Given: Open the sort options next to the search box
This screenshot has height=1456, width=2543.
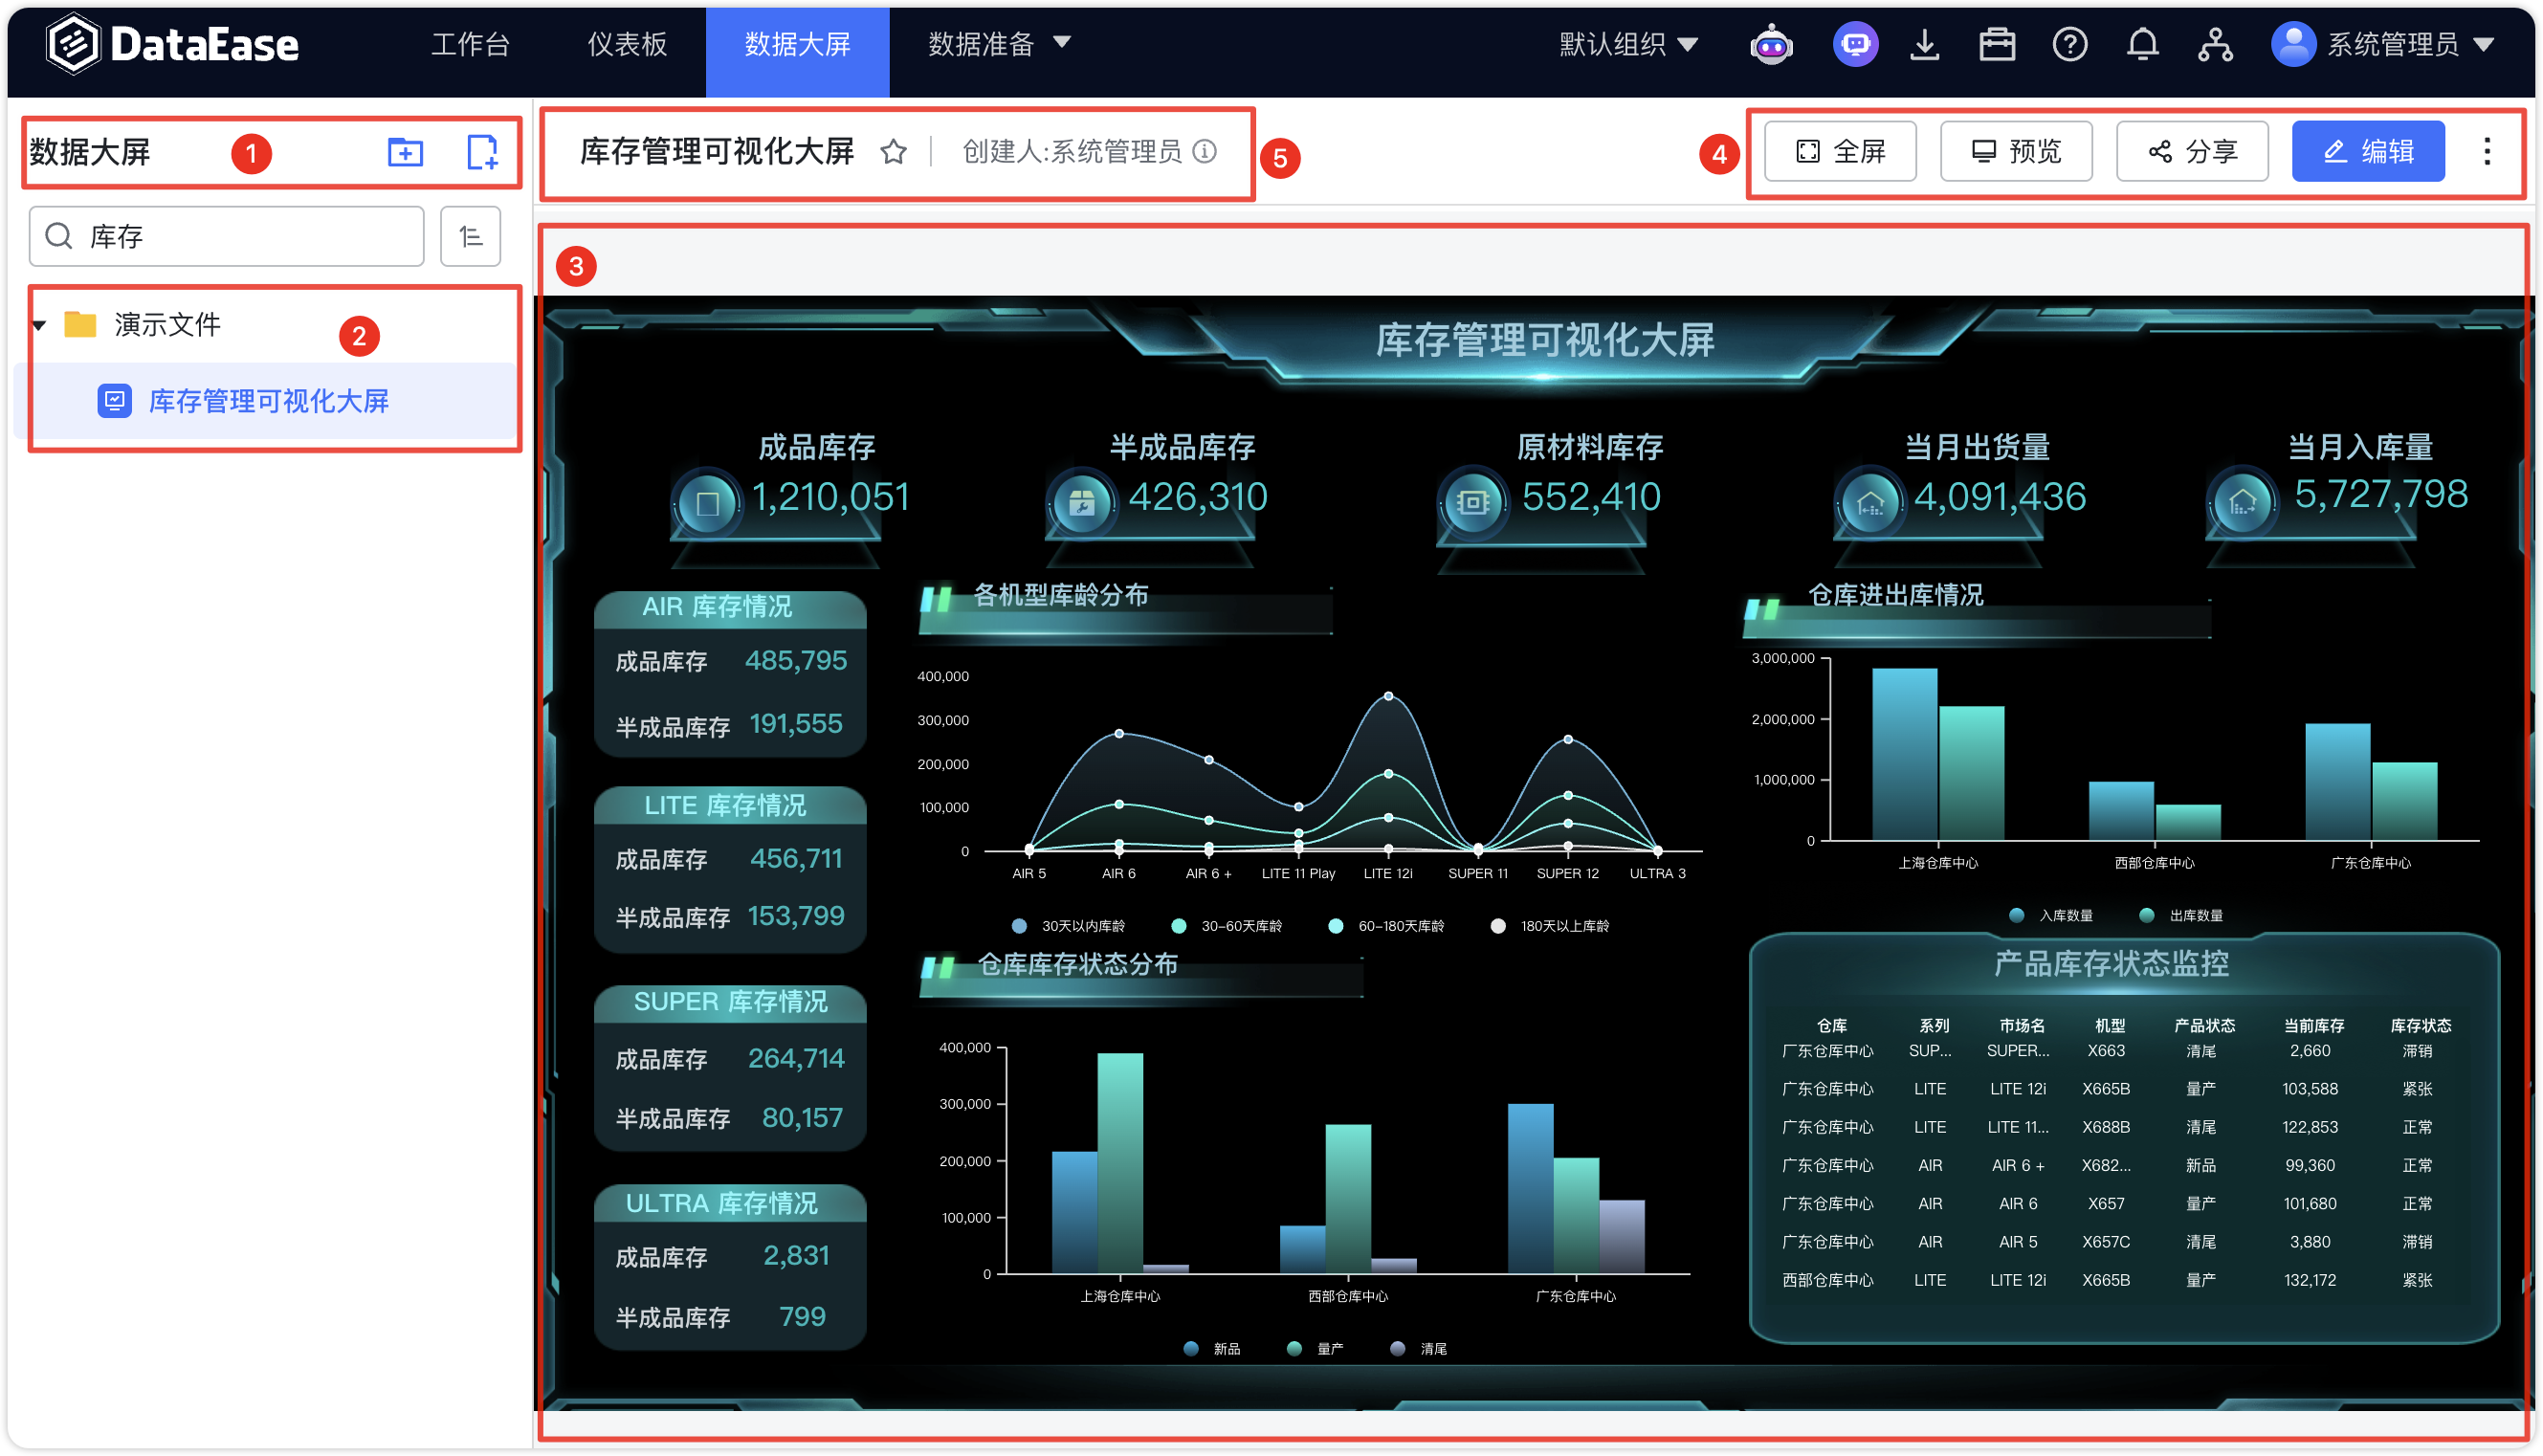Looking at the screenshot, I should coord(470,236).
